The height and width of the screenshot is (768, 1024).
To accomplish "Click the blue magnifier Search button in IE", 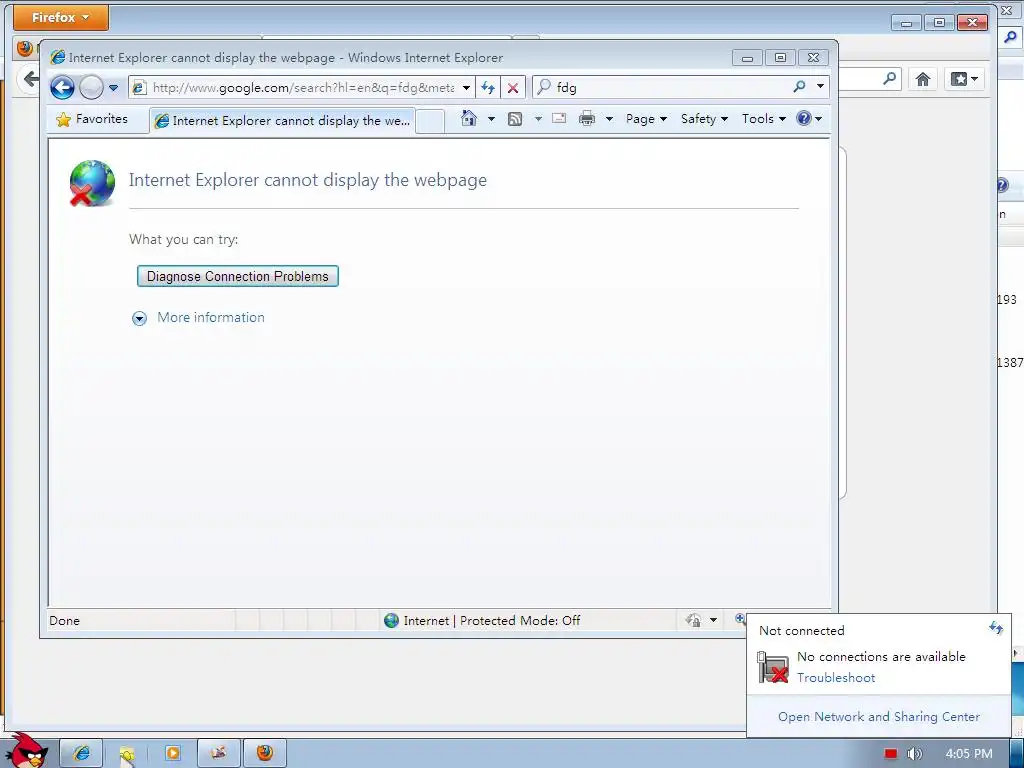I will coord(799,86).
